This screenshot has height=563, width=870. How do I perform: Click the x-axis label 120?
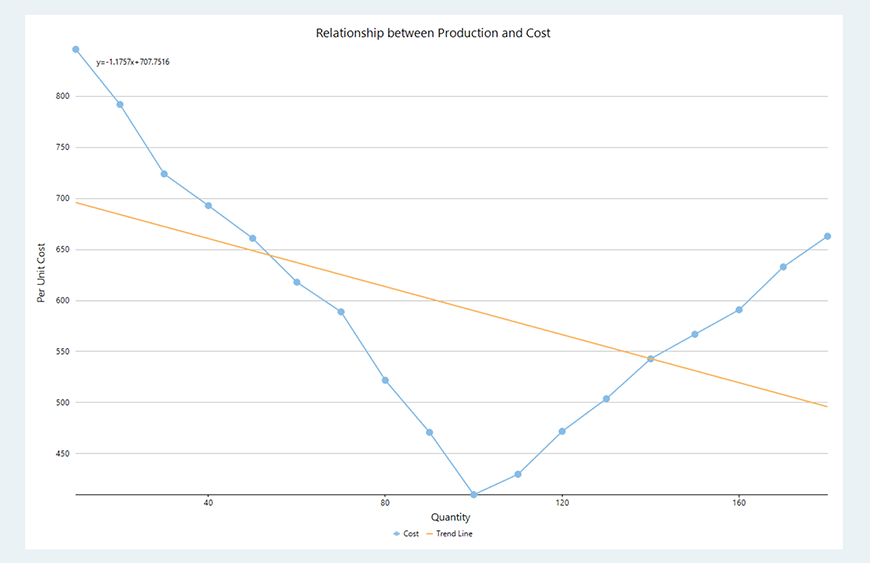coord(562,503)
